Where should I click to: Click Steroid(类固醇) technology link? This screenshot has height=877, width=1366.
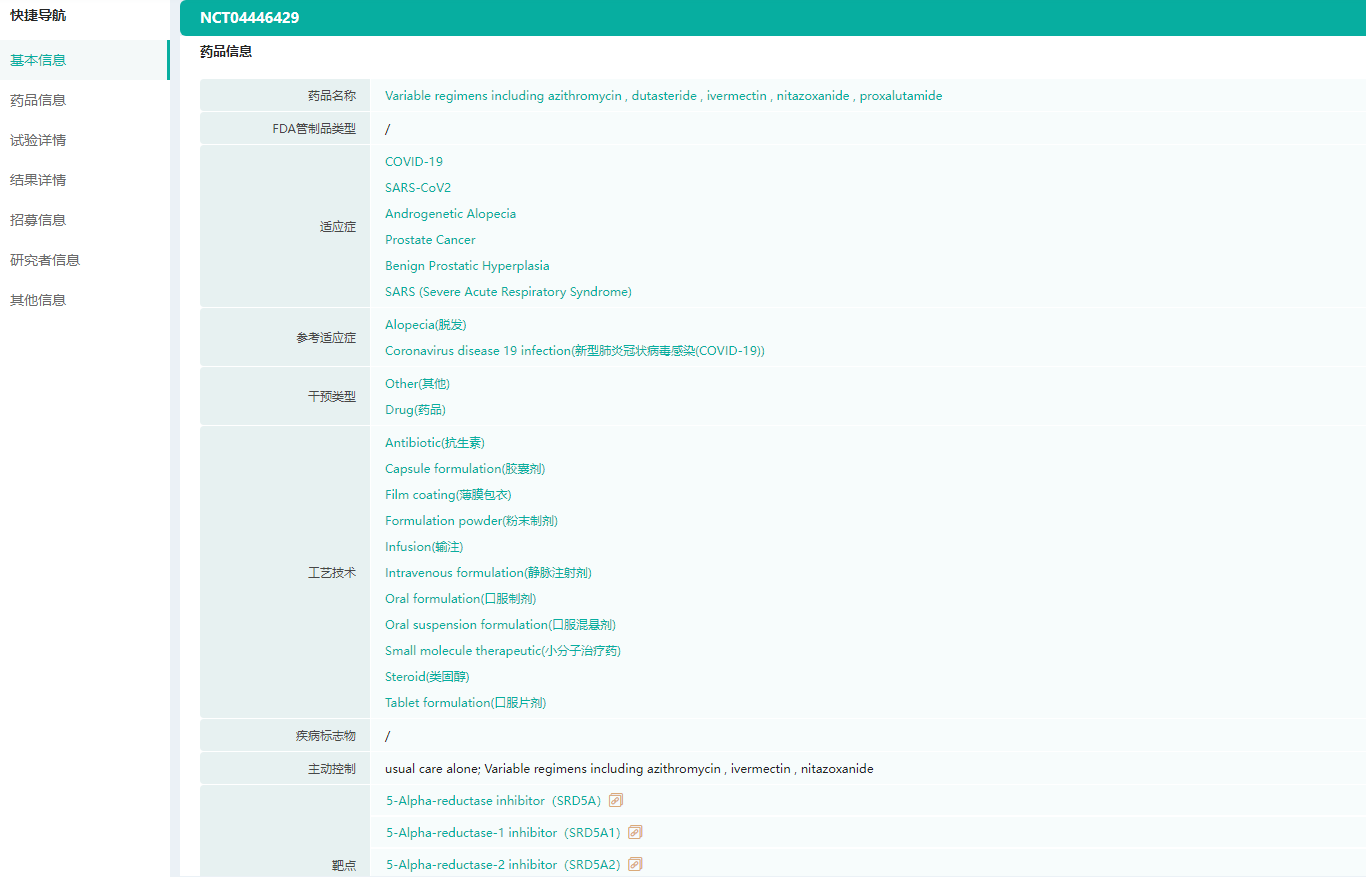point(427,677)
